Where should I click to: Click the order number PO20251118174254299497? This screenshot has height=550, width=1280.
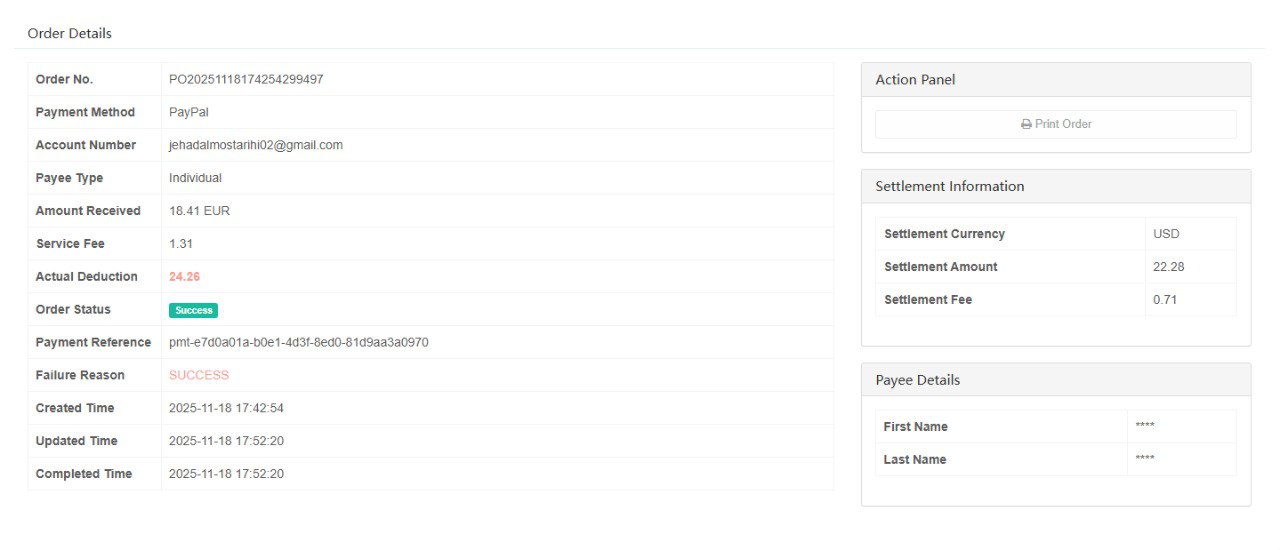246,79
